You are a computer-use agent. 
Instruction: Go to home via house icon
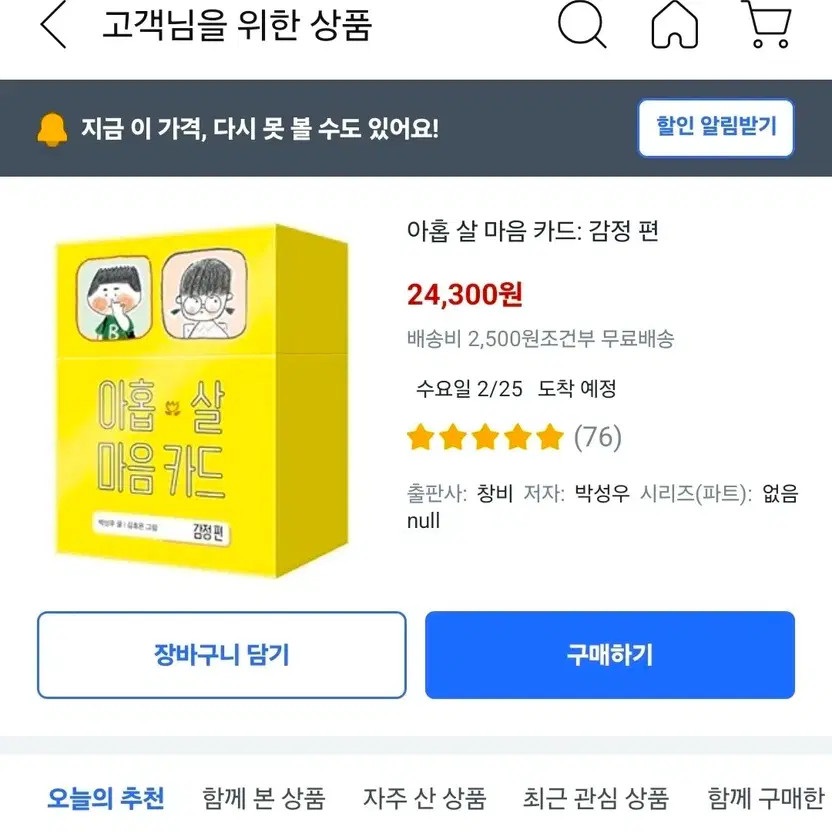[674, 24]
